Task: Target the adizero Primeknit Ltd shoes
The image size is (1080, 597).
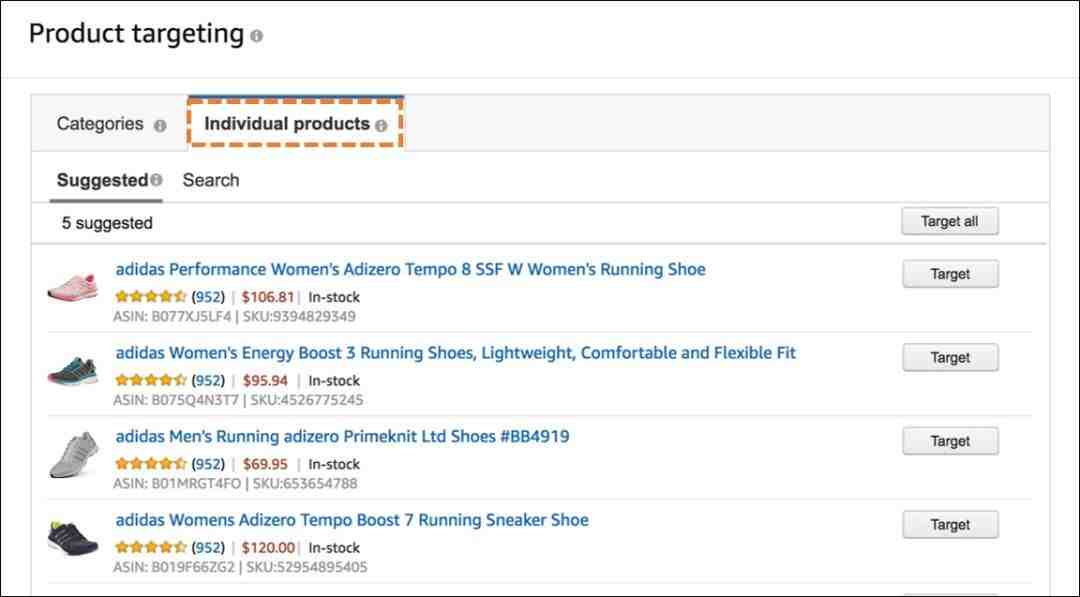Action: (951, 441)
